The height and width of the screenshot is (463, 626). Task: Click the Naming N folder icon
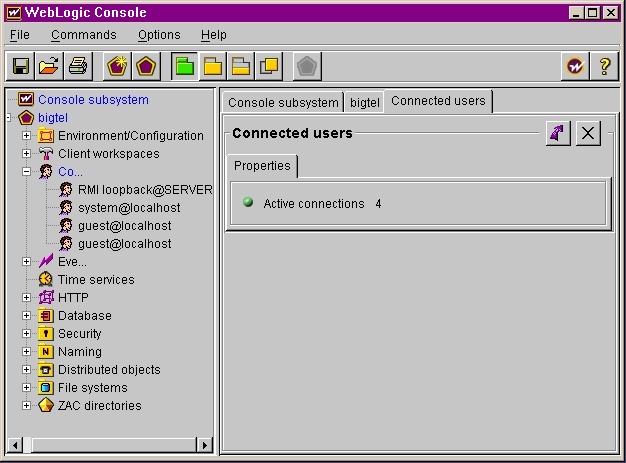pyautogui.click(x=46, y=351)
